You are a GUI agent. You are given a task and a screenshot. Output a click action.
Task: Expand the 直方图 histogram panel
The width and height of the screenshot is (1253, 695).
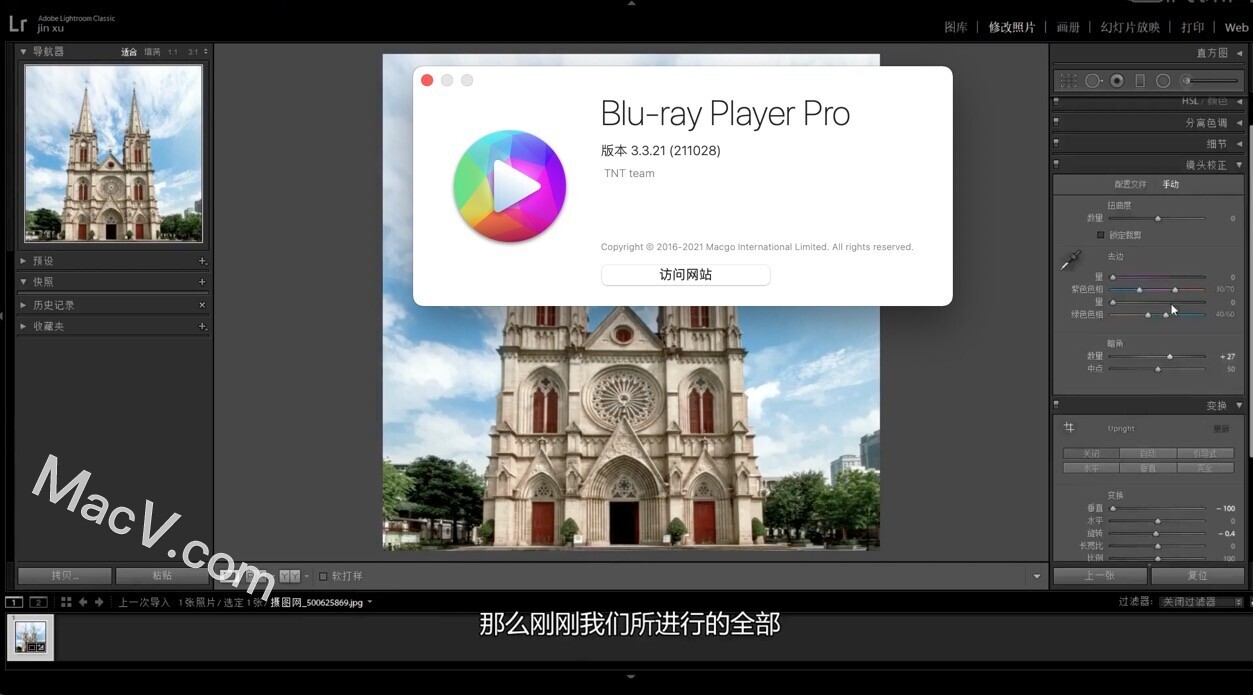1239,53
